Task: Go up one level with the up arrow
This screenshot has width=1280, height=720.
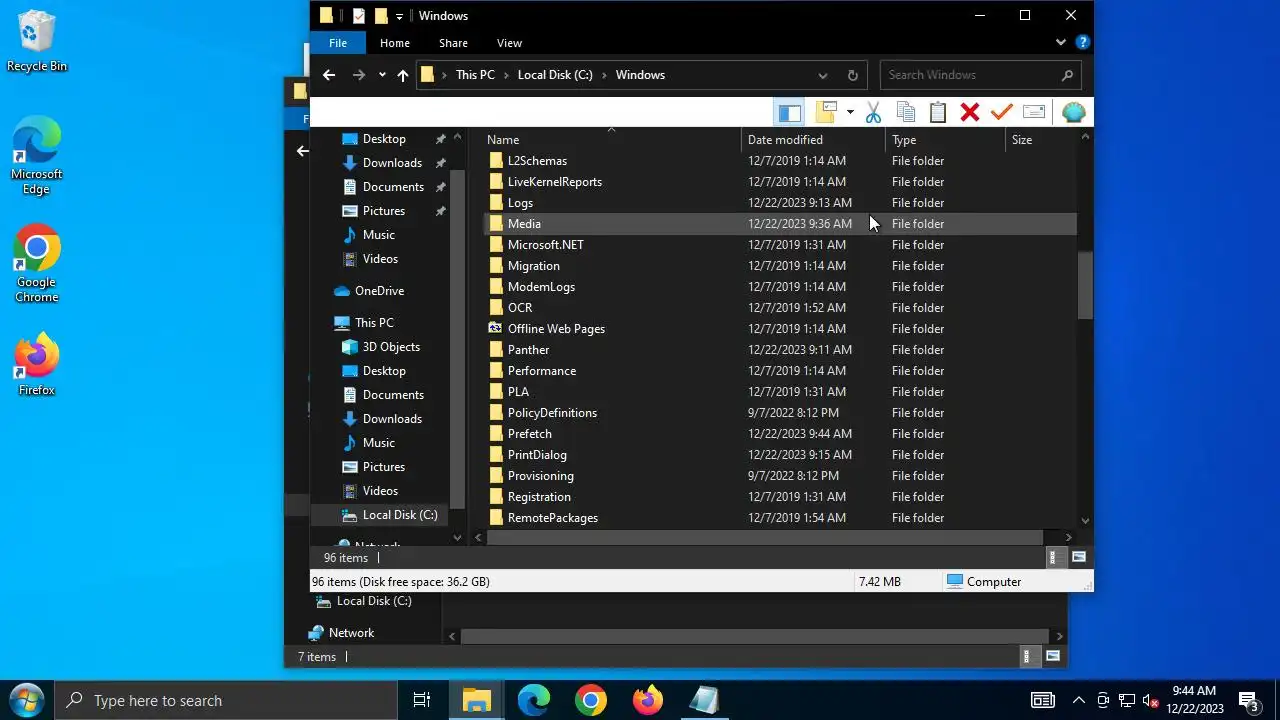Action: [x=403, y=75]
